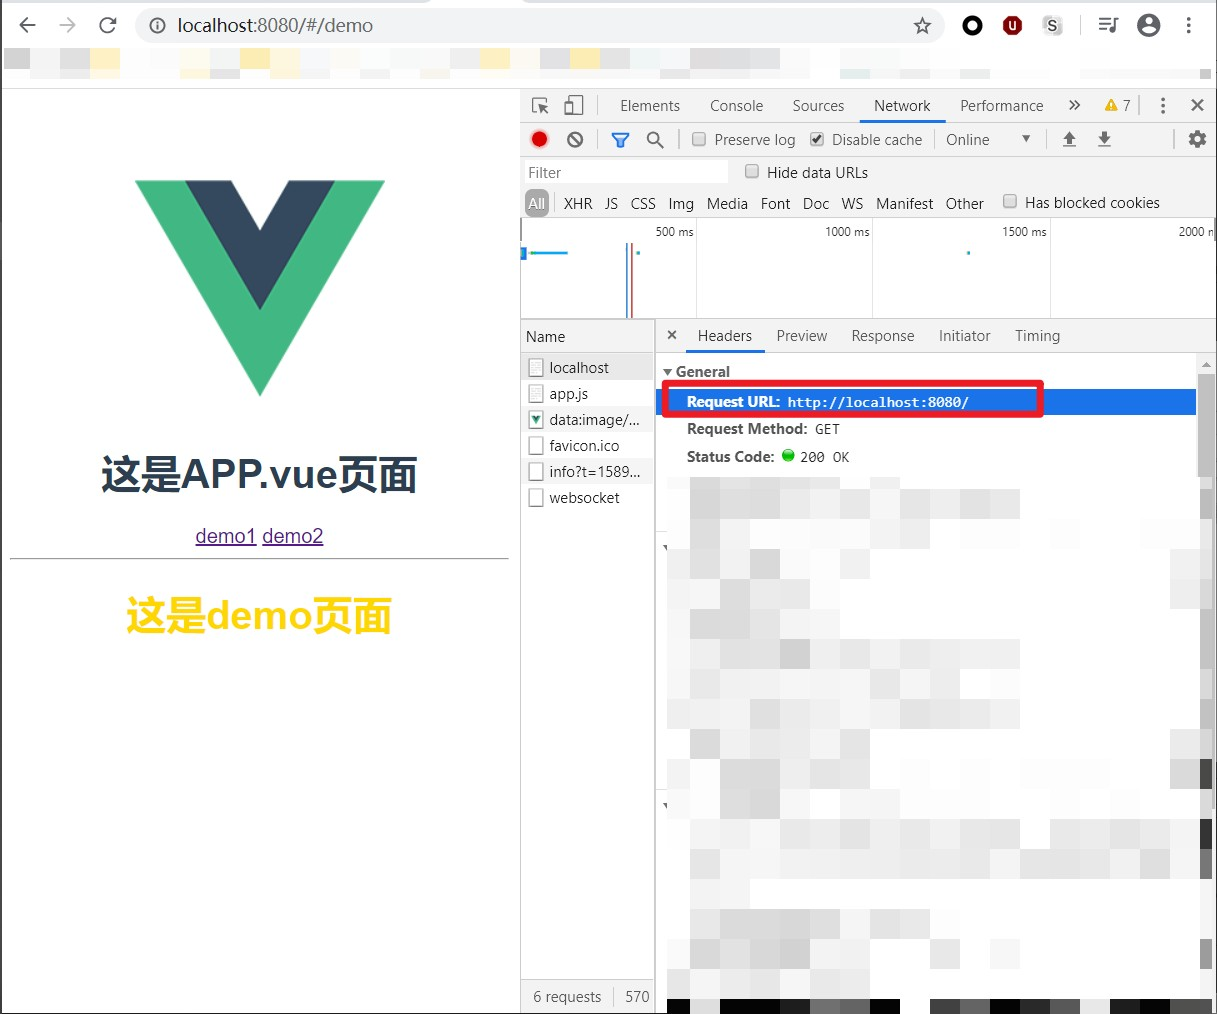This screenshot has height=1014, width=1217.
Task: Filter requests by Font type
Action: tap(775, 203)
